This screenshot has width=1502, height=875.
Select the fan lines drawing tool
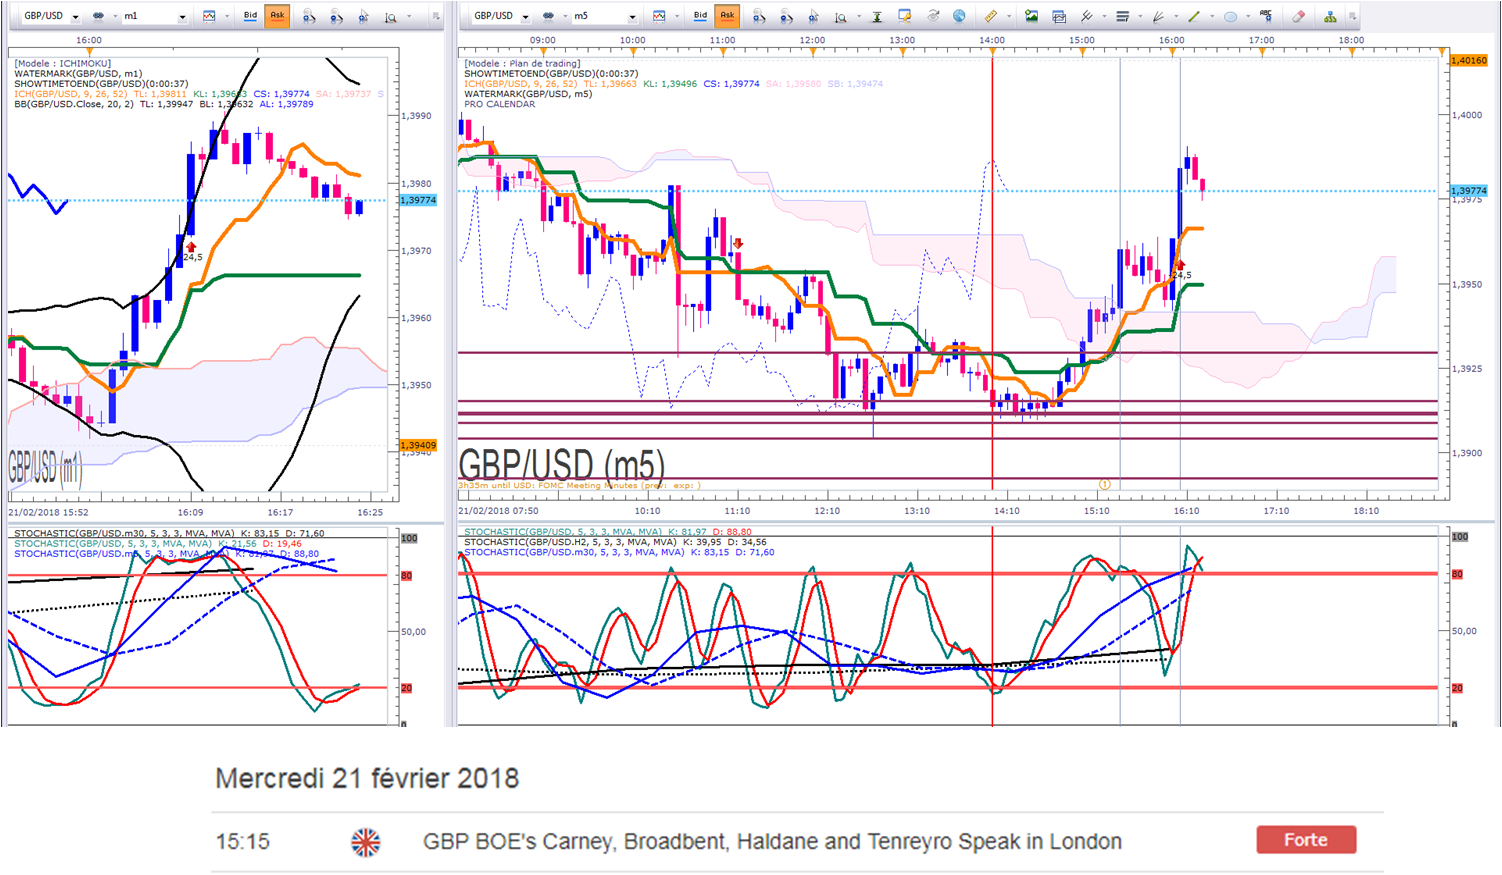point(1158,16)
